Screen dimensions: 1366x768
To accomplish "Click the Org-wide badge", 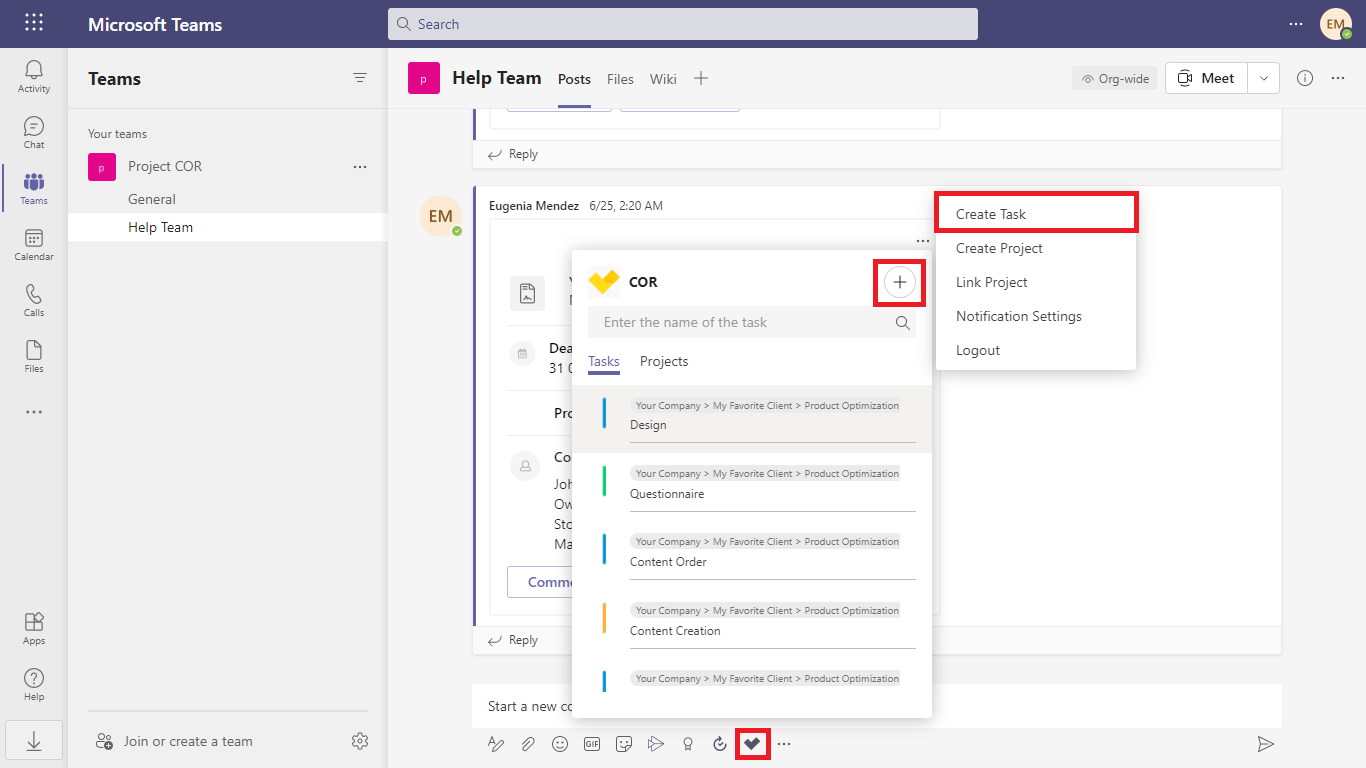I will 1115,78.
